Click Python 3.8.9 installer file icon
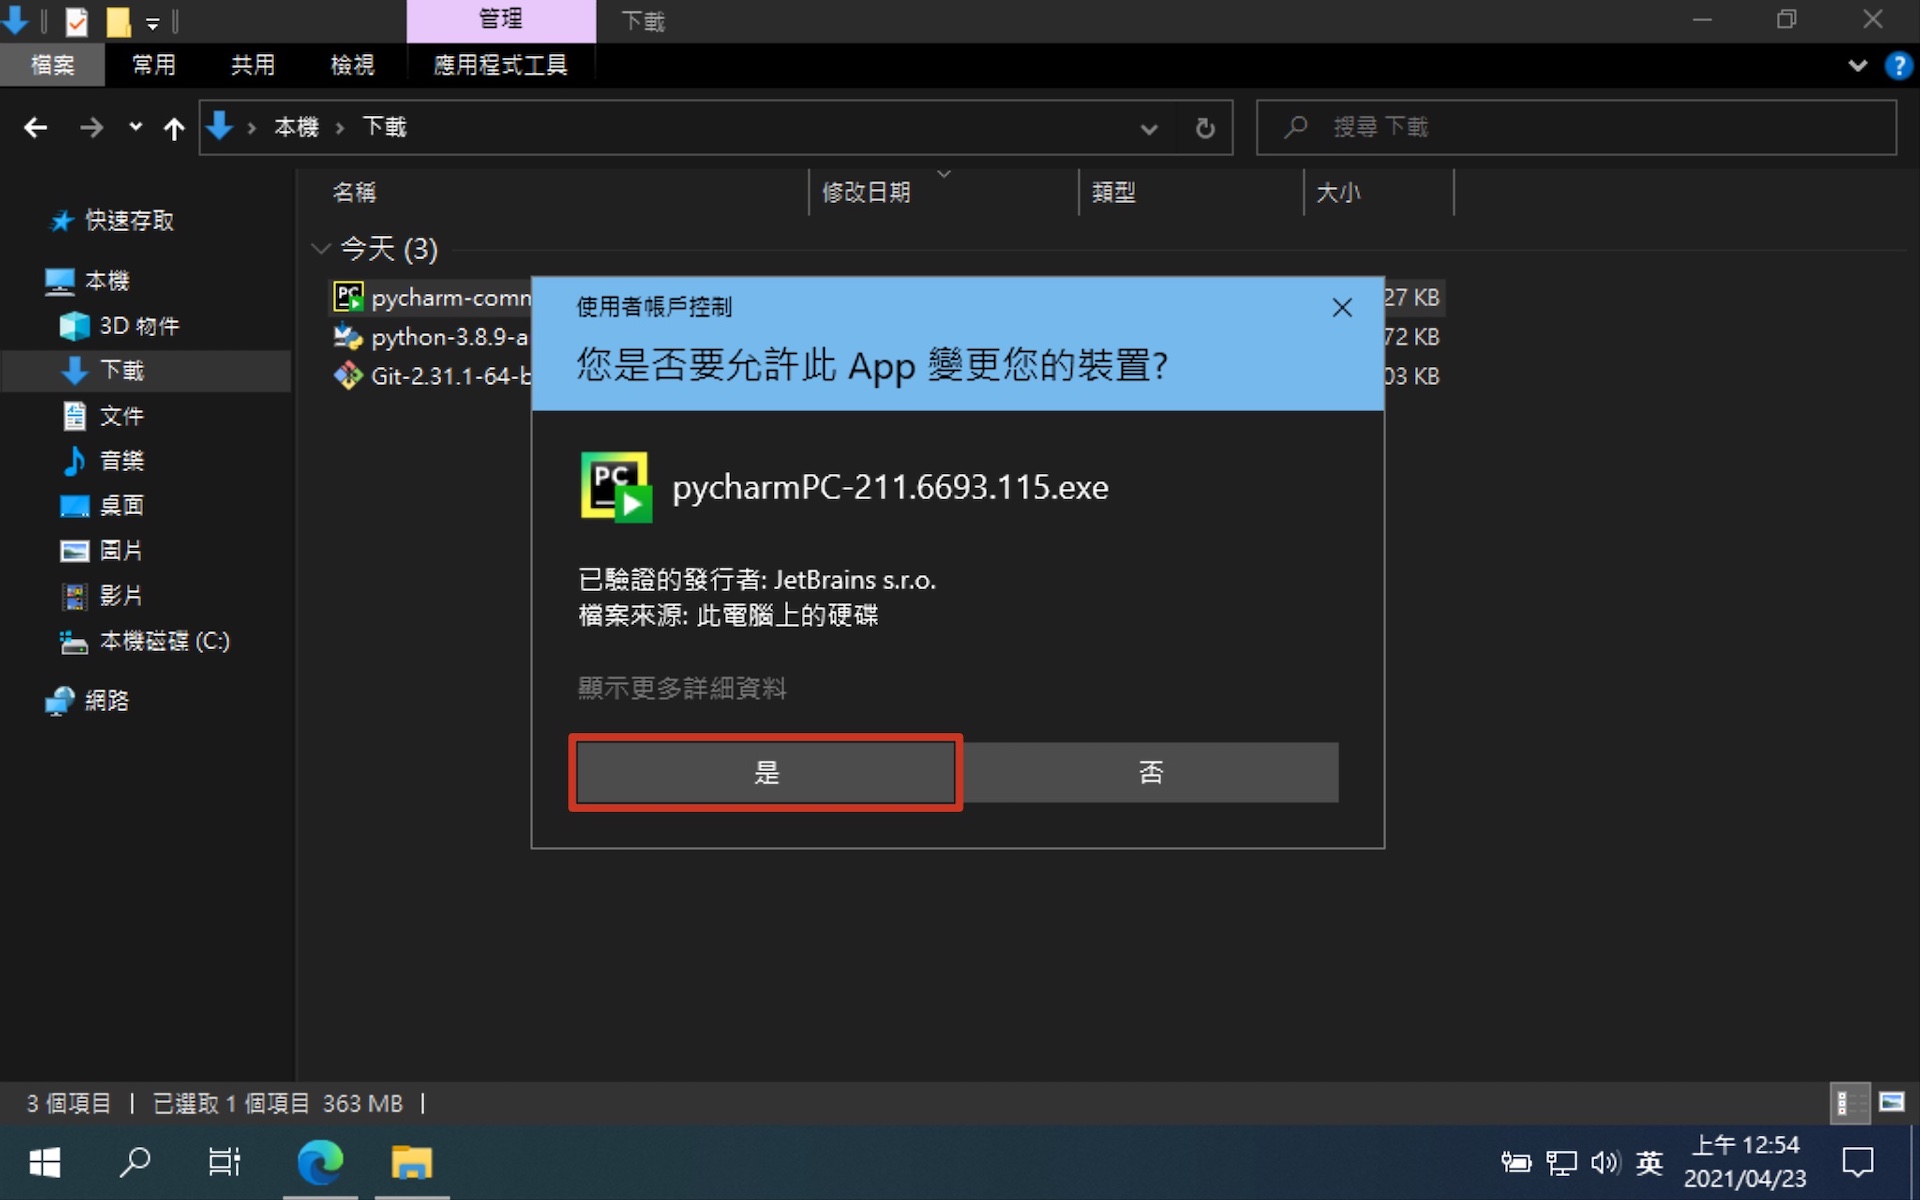Screen dimensions: 1920x1200 [348, 336]
